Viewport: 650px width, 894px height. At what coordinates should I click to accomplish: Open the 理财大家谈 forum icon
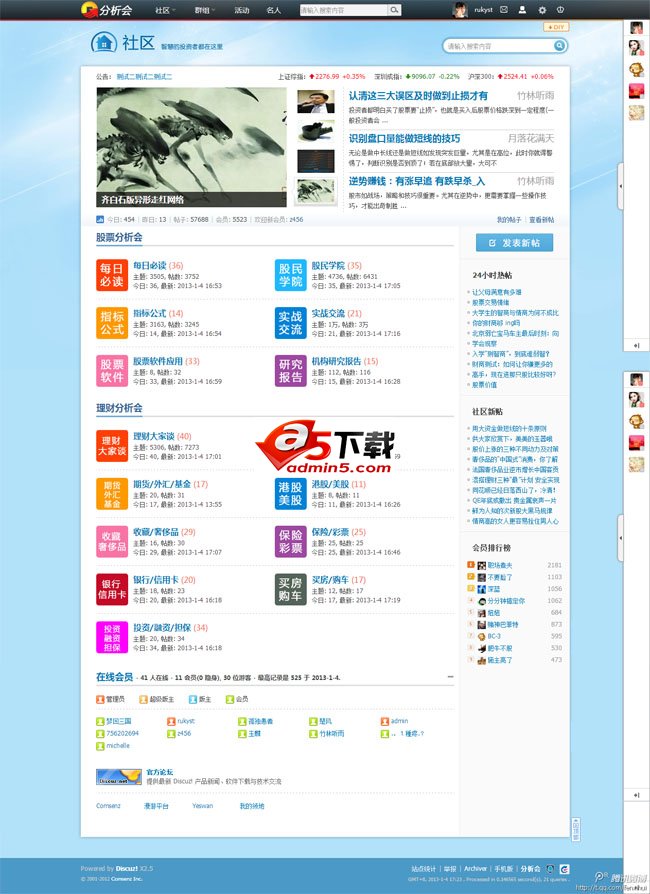pos(112,446)
